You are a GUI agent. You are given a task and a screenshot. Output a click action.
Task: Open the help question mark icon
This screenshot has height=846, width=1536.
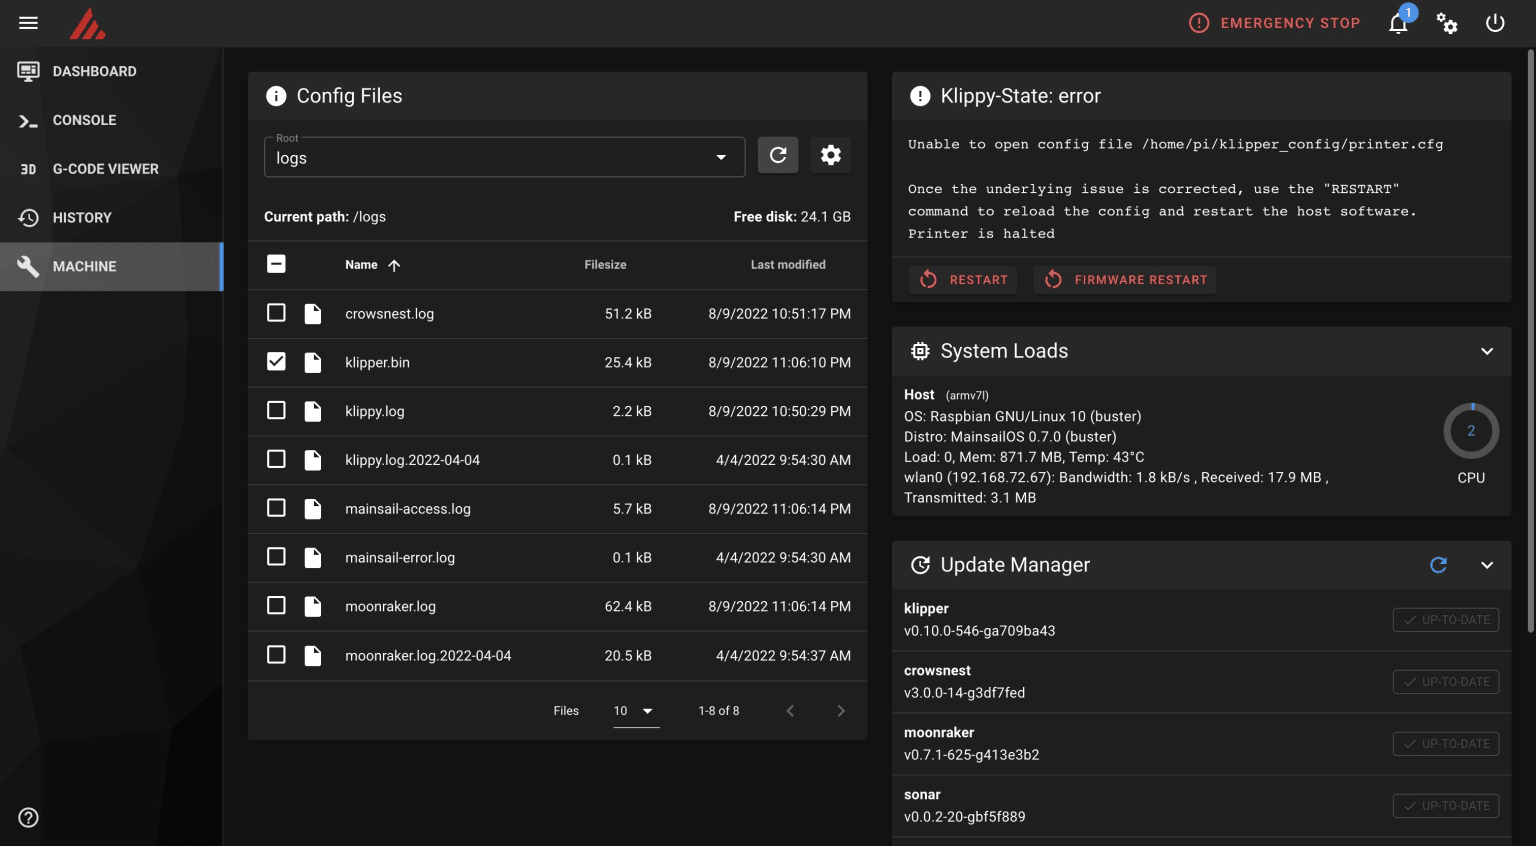(x=29, y=818)
